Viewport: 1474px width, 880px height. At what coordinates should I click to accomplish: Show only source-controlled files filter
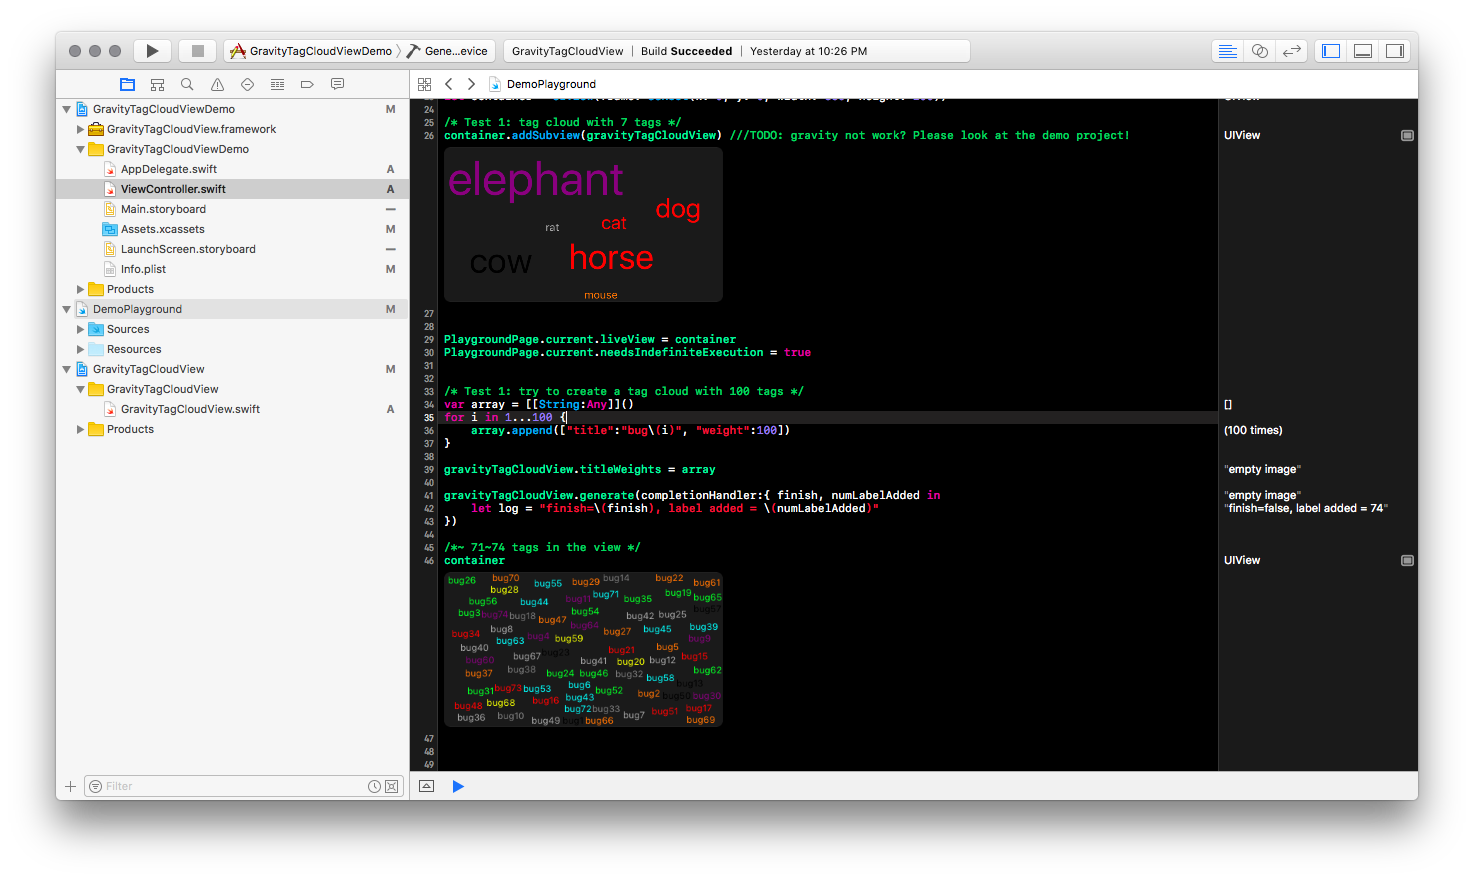pos(392,786)
